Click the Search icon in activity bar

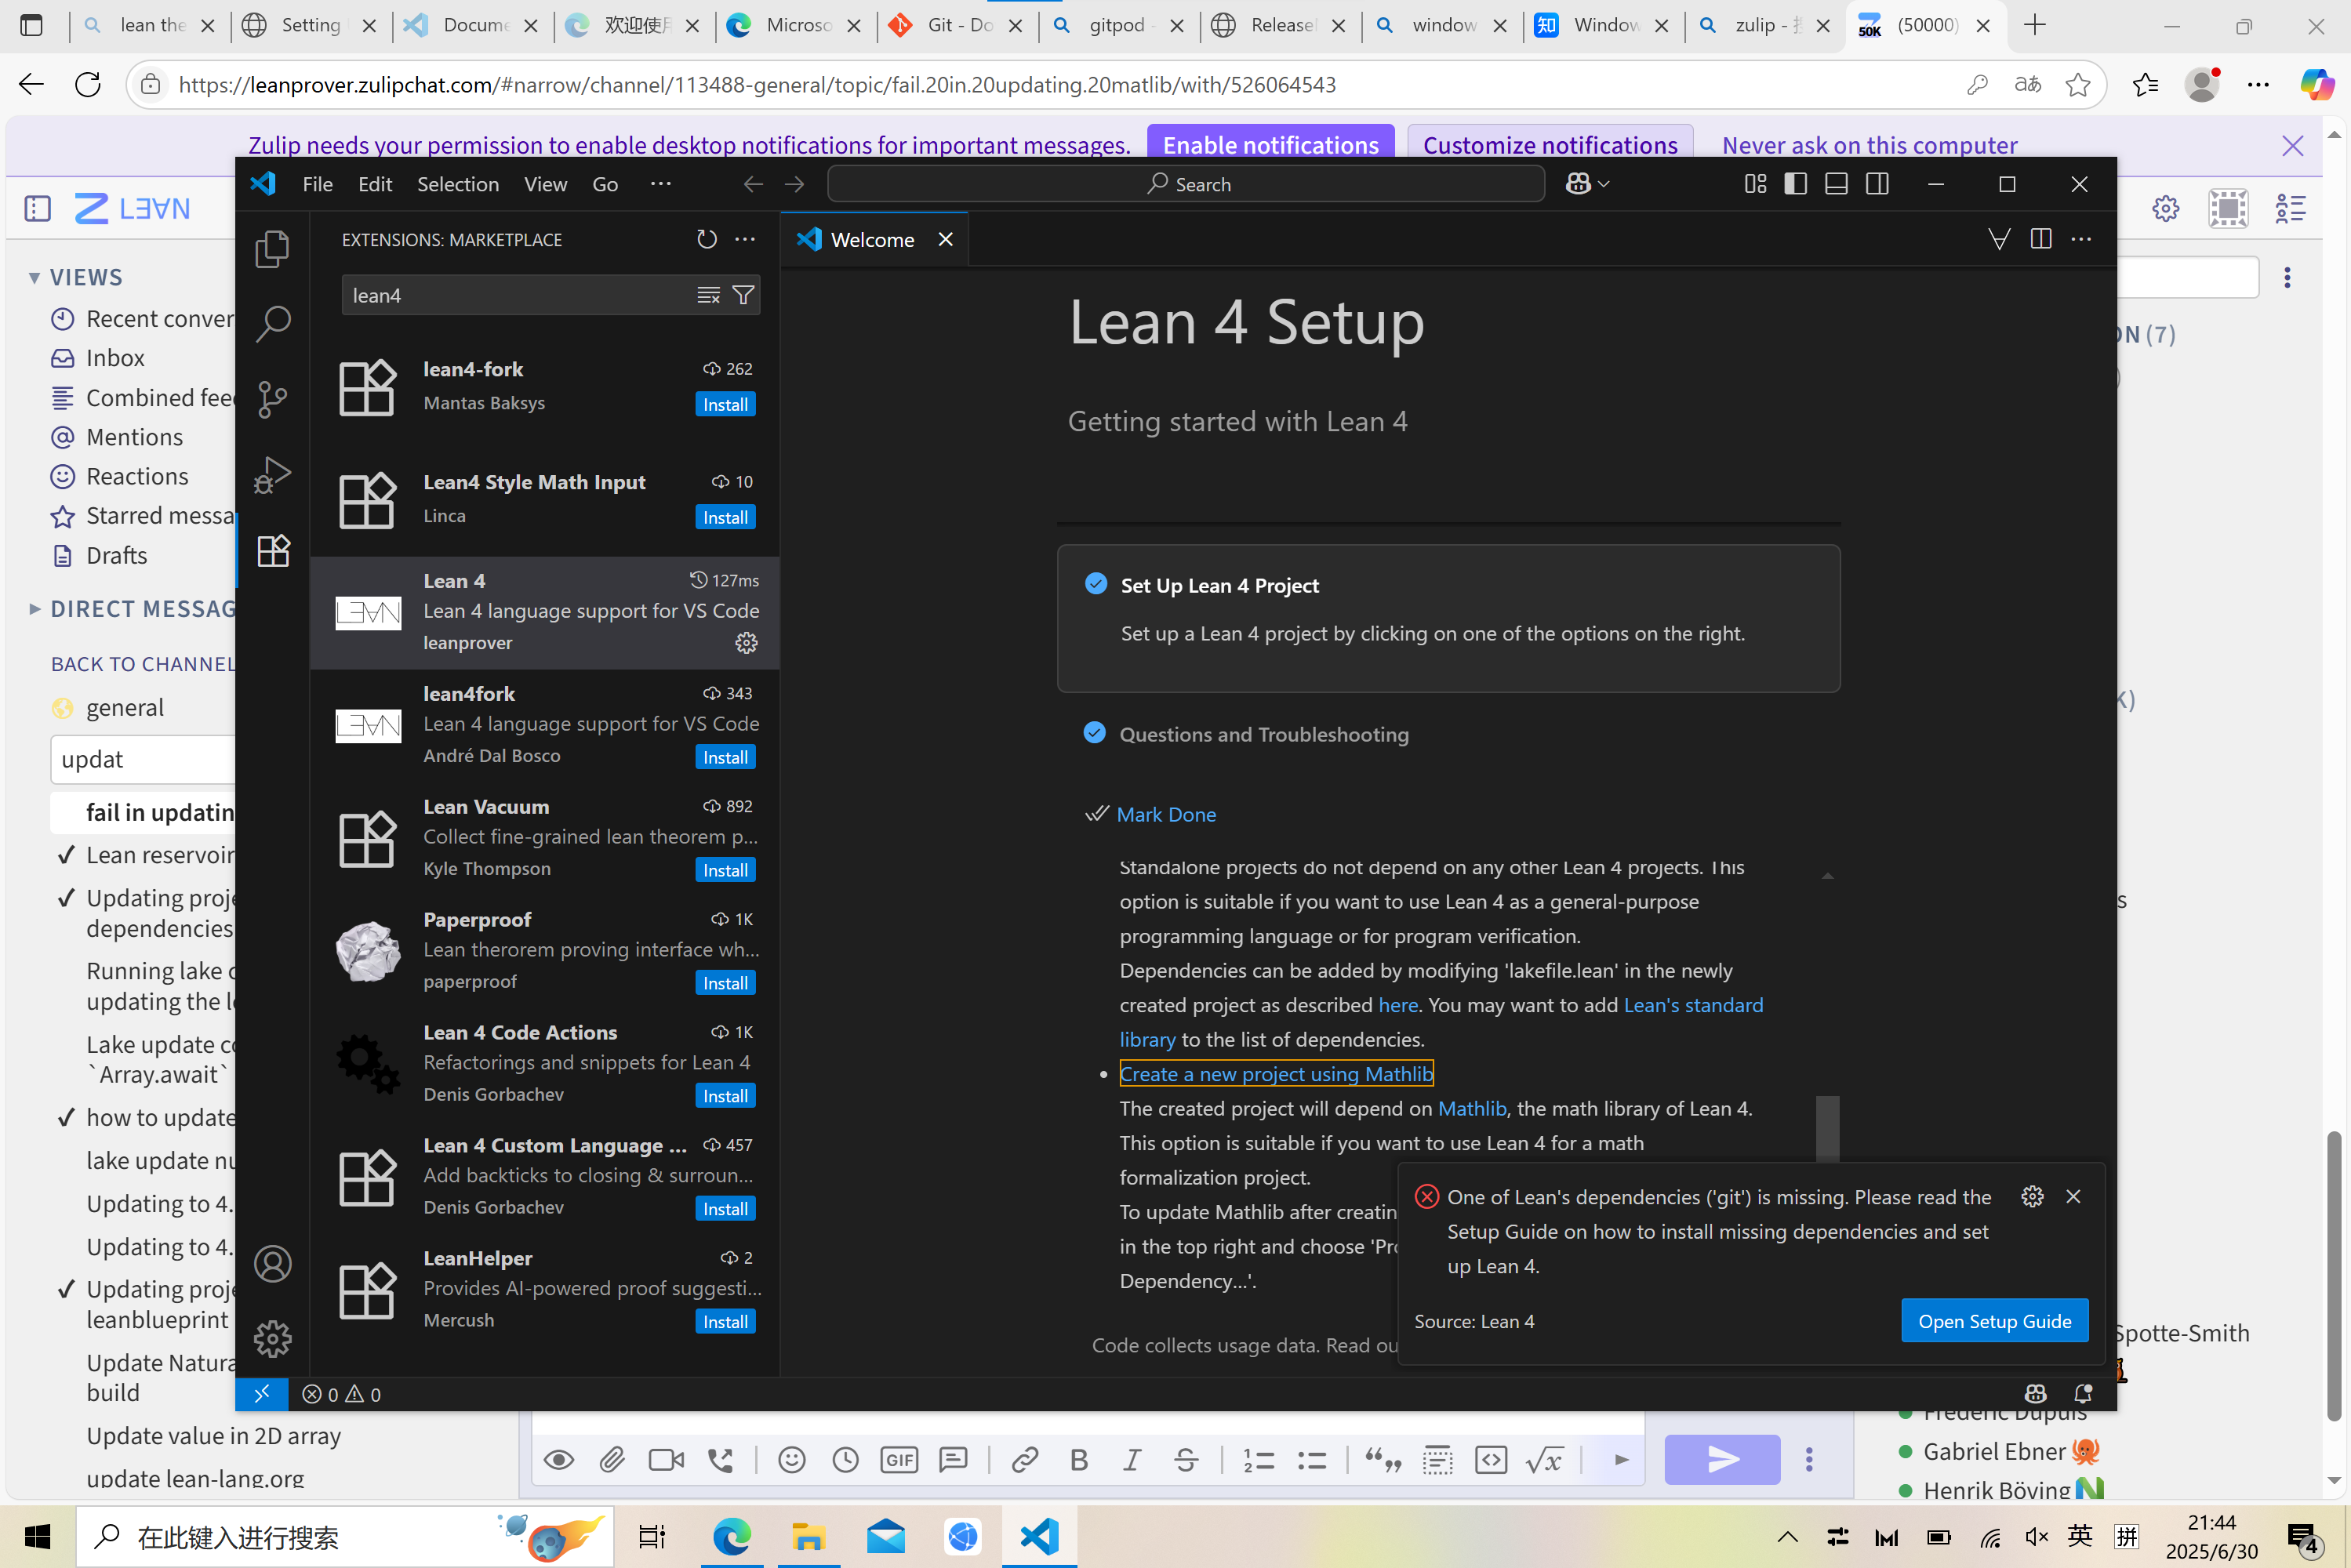tap(272, 324)
